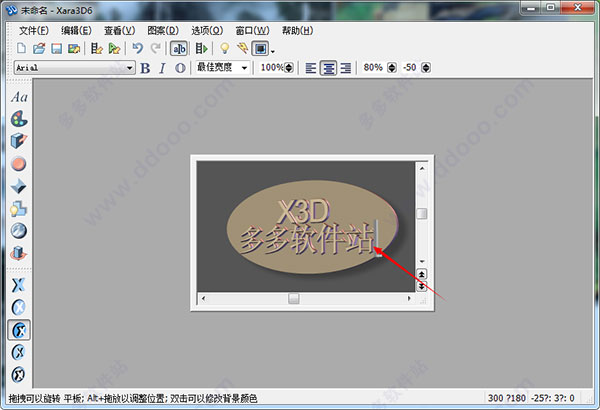Toggle the text edit cursor (a|b) button
This screenshot has height=410, width=600.
tap(179, 49)
